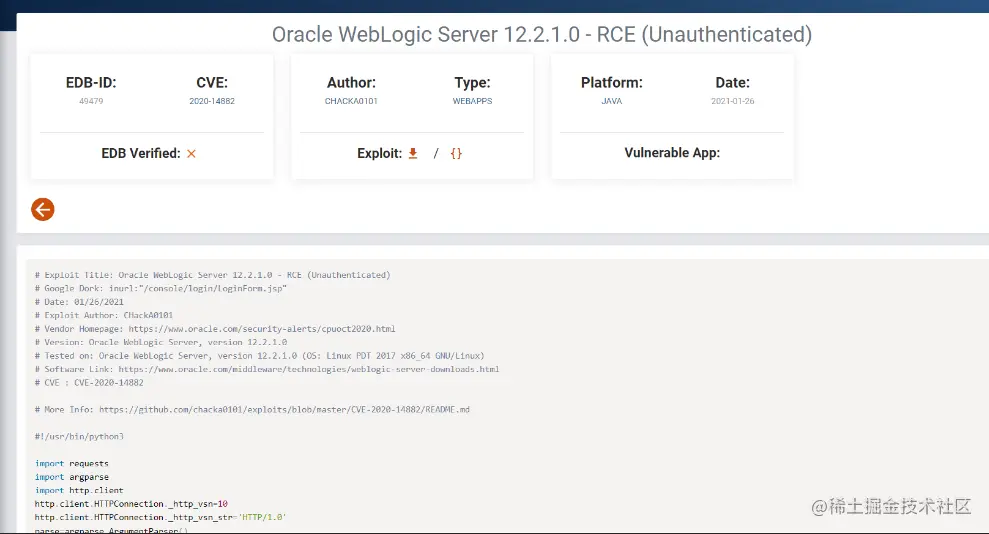Open CVE 2020-14882 link
The height and width of the screenshot is (534, 989).
tap(212, 101)
